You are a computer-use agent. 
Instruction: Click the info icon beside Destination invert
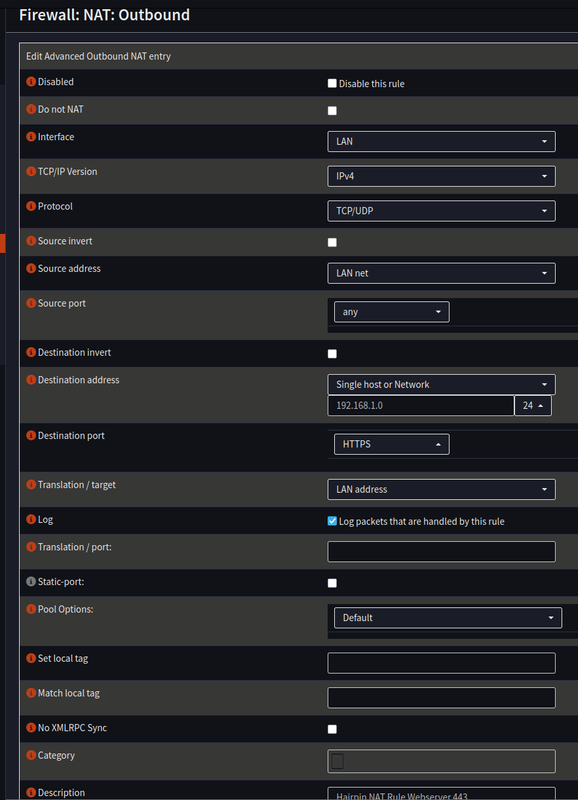(31, 352)
